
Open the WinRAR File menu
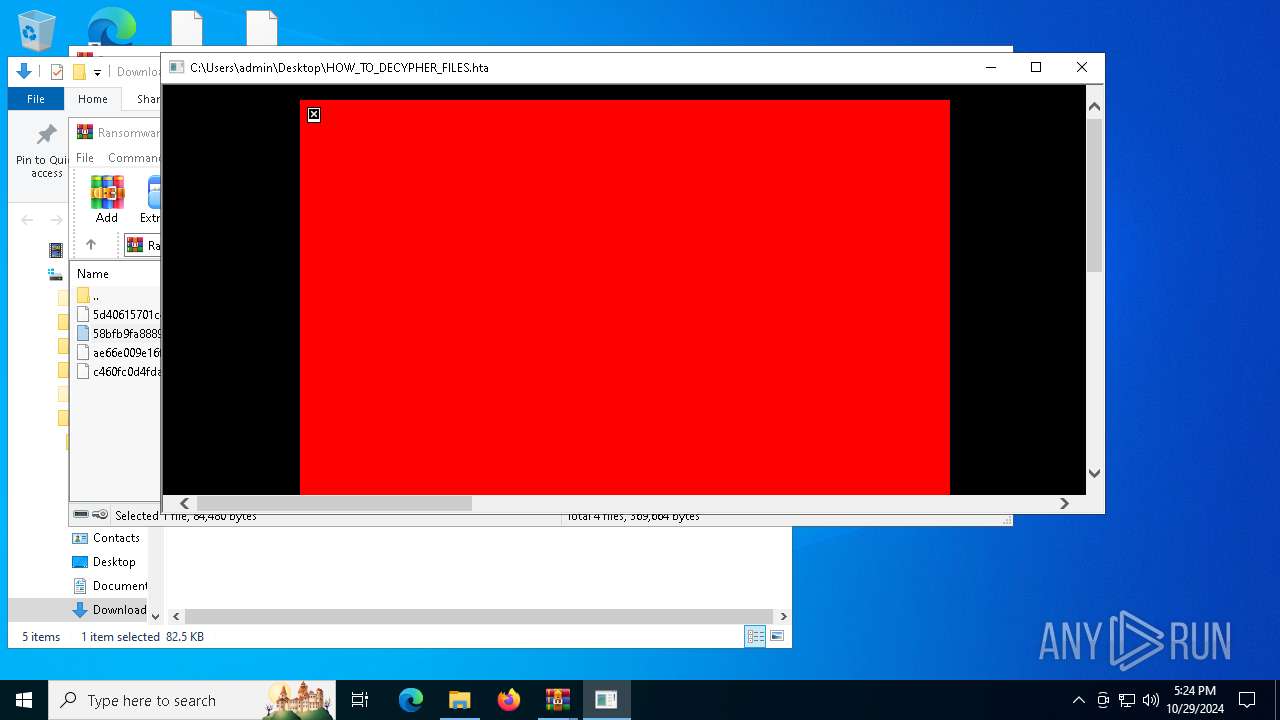pos(85,158)
